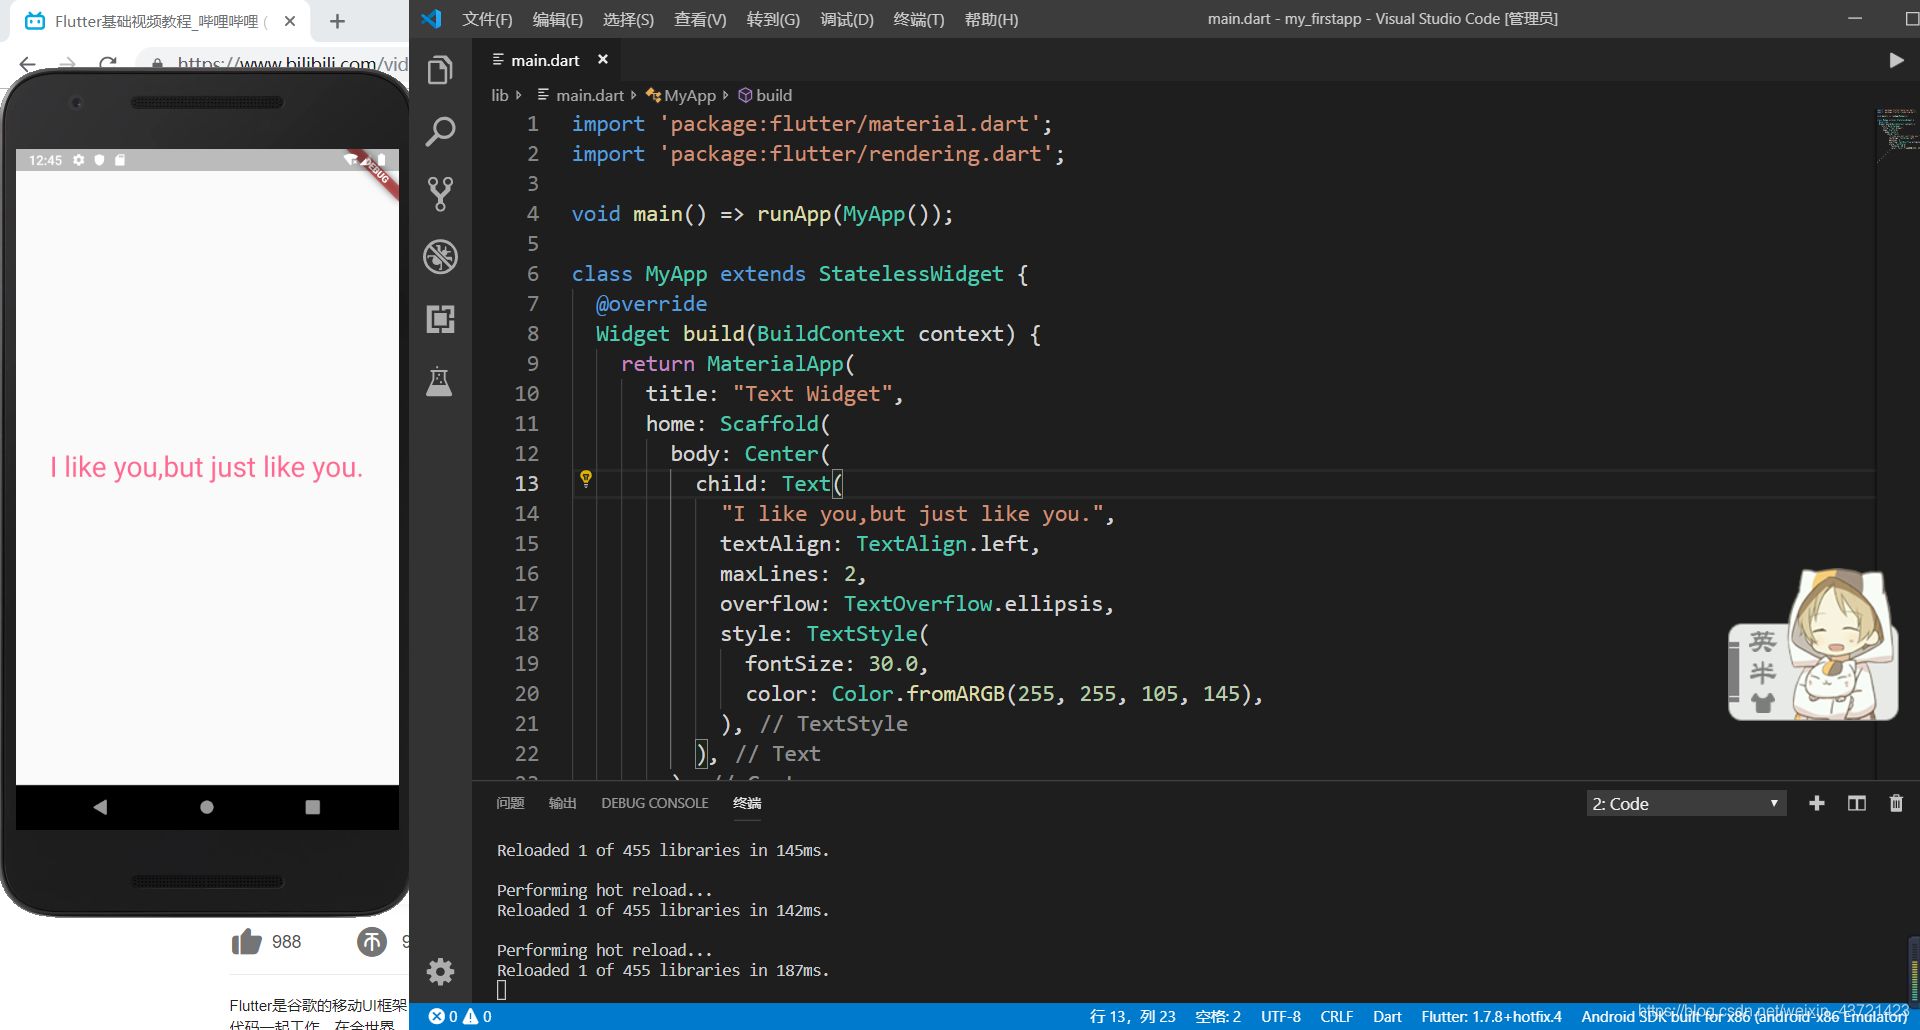Change line endings by clicking CRLF
Screen dimensions: 1920x1030
[1337, 1016]
